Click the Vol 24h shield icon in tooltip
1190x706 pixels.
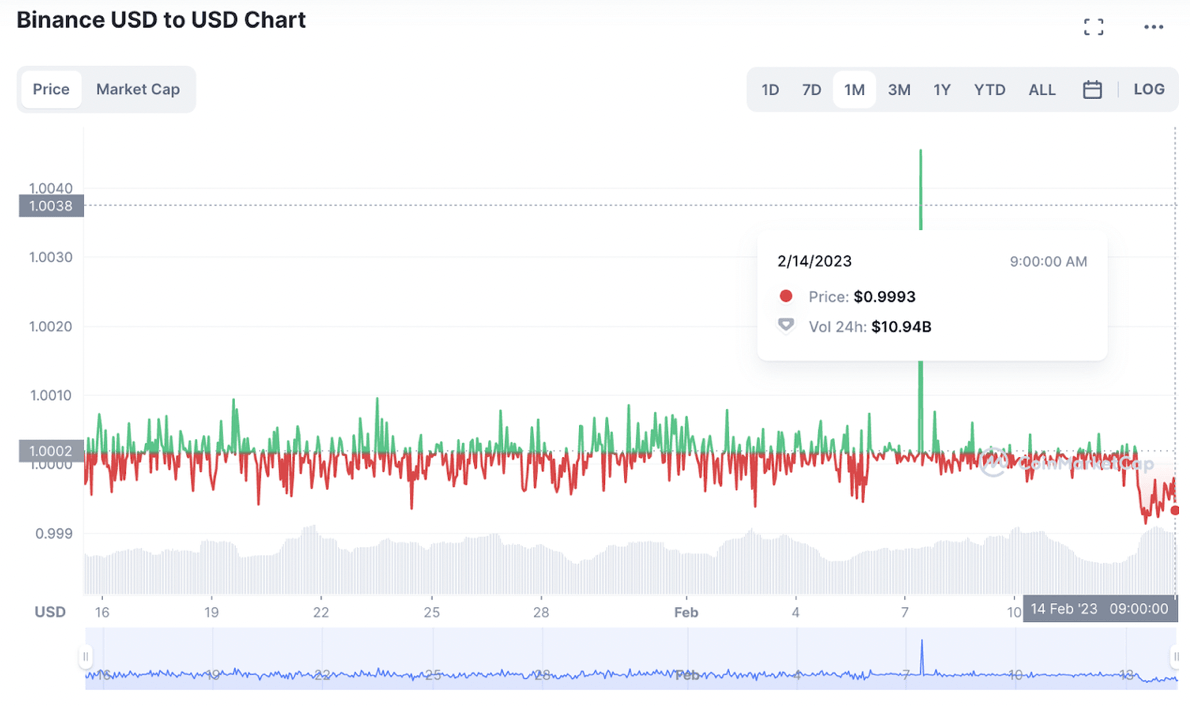[786, 325]
